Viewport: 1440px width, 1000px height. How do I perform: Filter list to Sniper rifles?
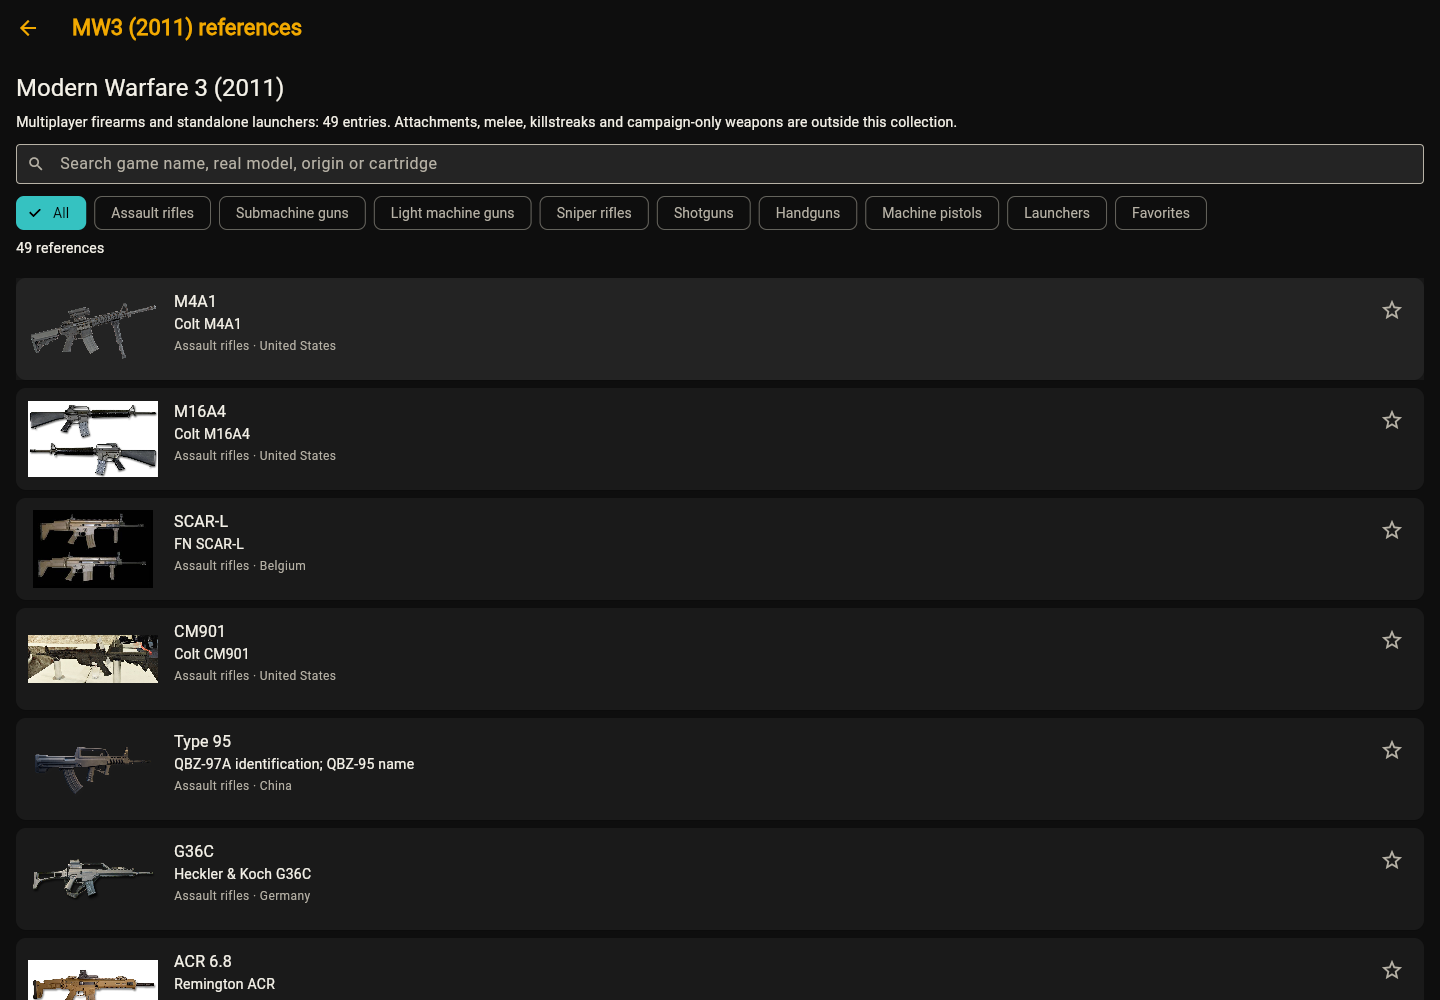(594, 213)
